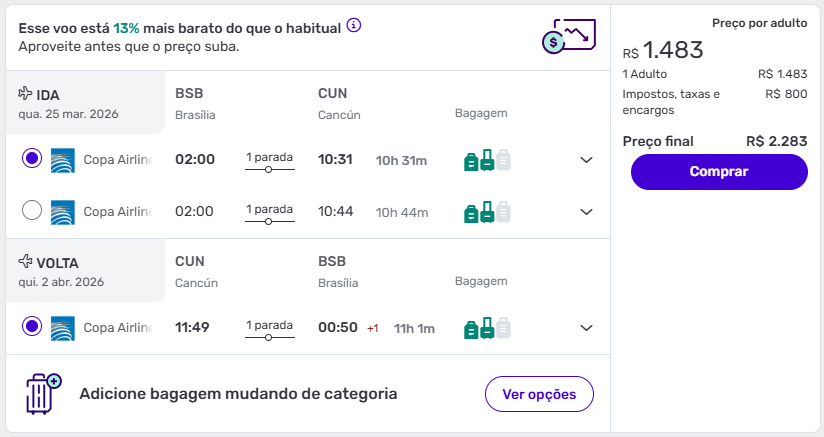Screen dimensions: 824x437
Task: Click baggage icons for 10:31 arrival flight
Action: (487, 160)
